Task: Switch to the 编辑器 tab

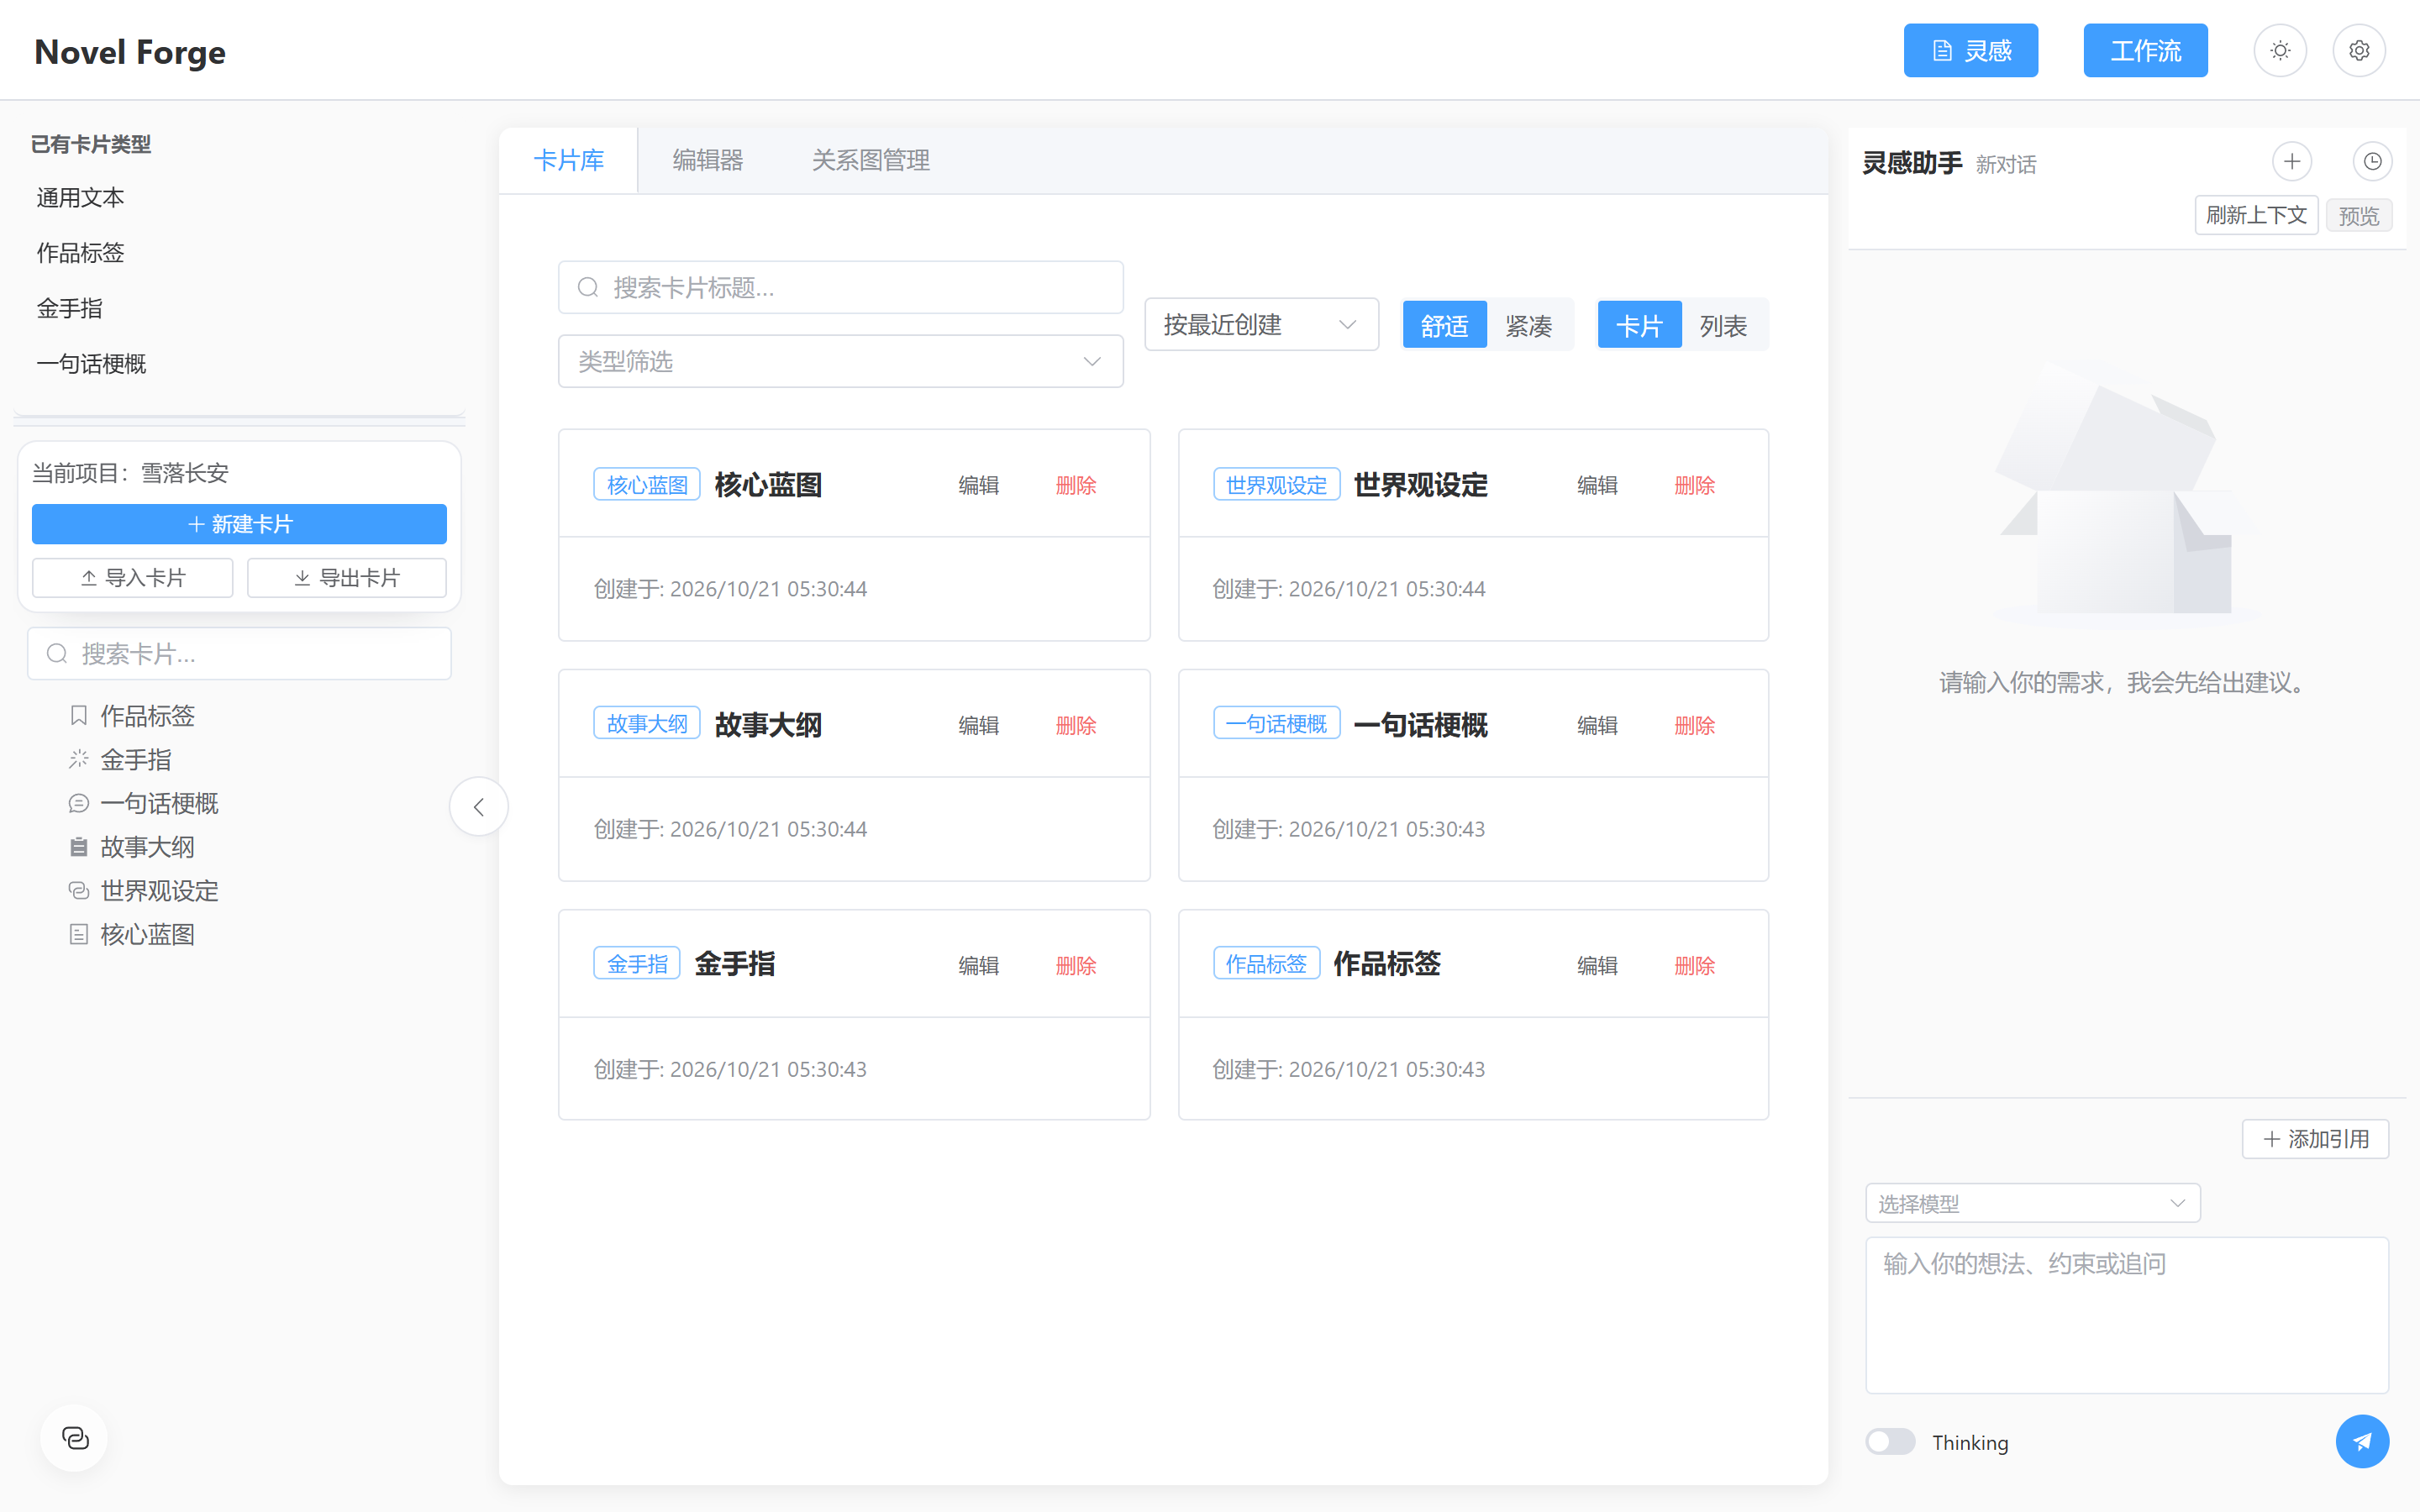Action: click(x=707, y=160)
